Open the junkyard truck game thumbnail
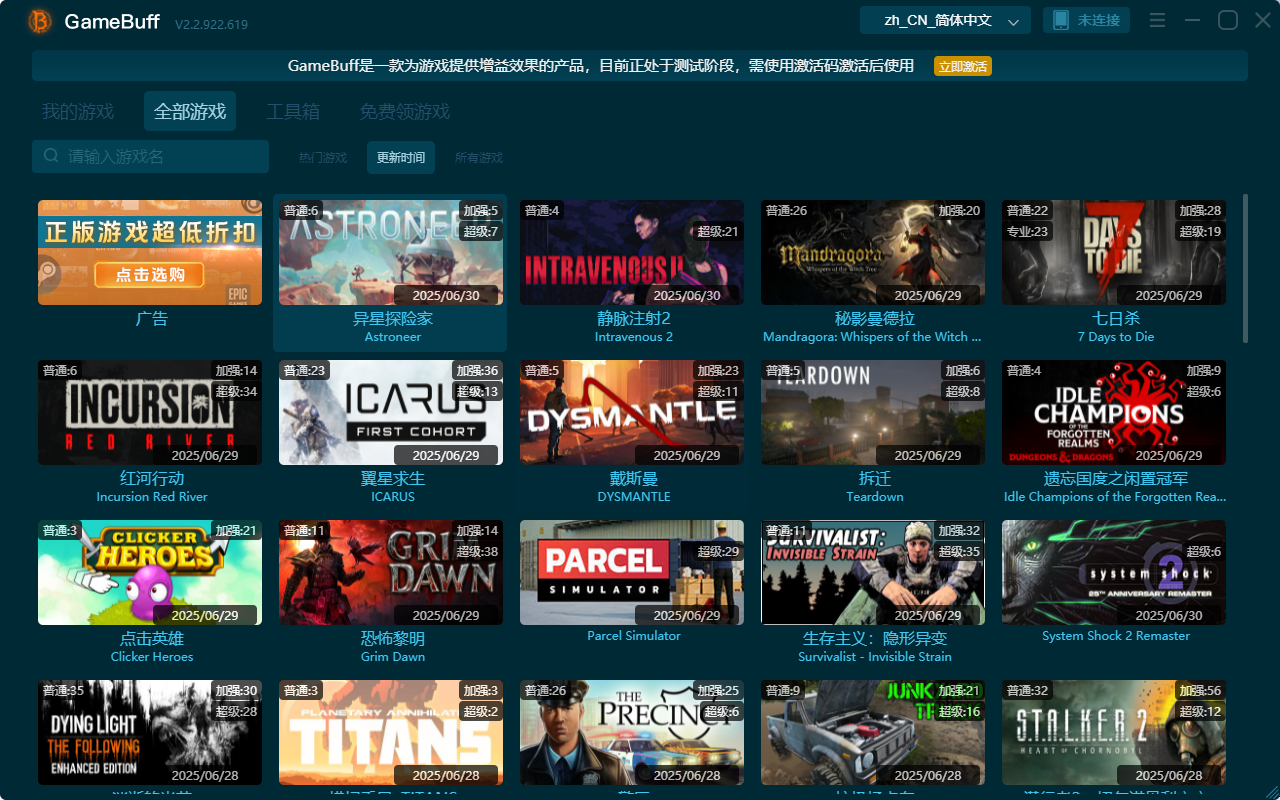The image size is (1280, 800). pyautogui.click(x=873, y=732)
